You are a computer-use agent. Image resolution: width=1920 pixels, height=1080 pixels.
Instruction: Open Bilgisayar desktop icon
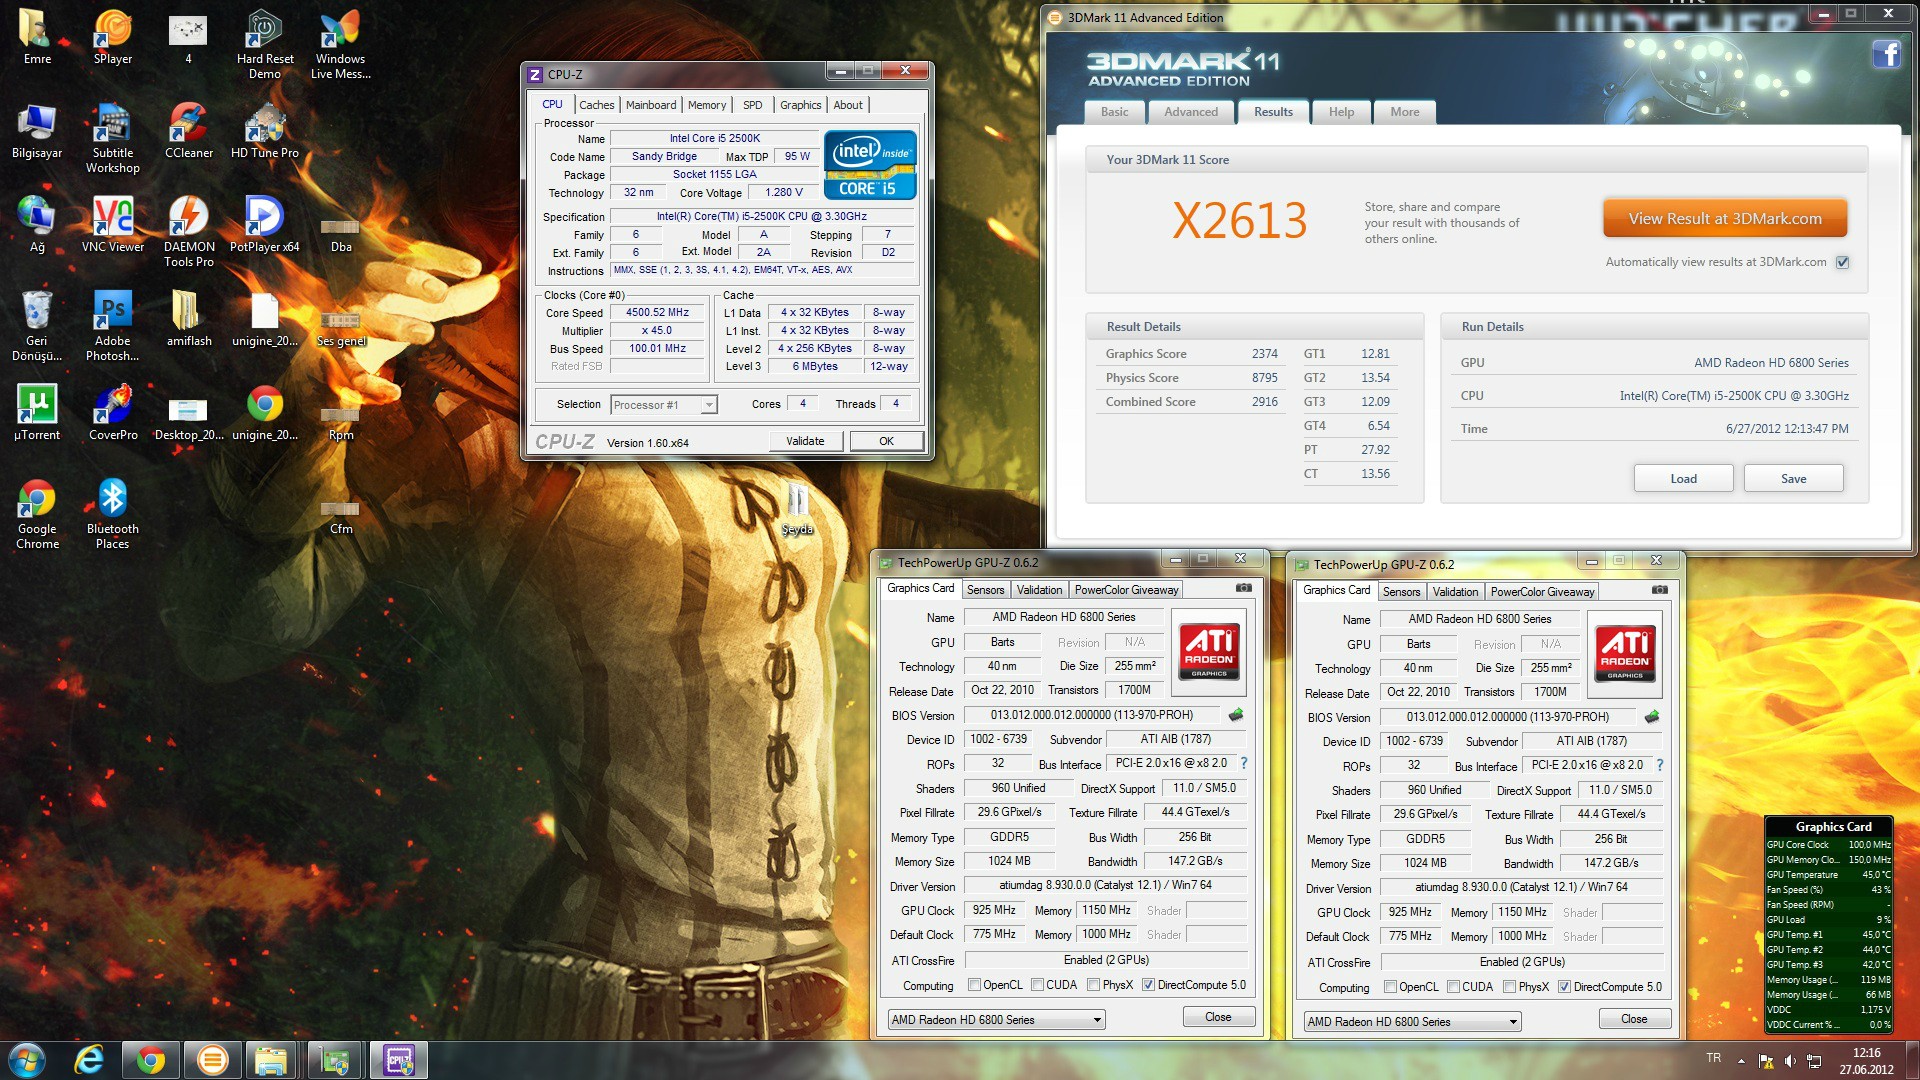37,132
